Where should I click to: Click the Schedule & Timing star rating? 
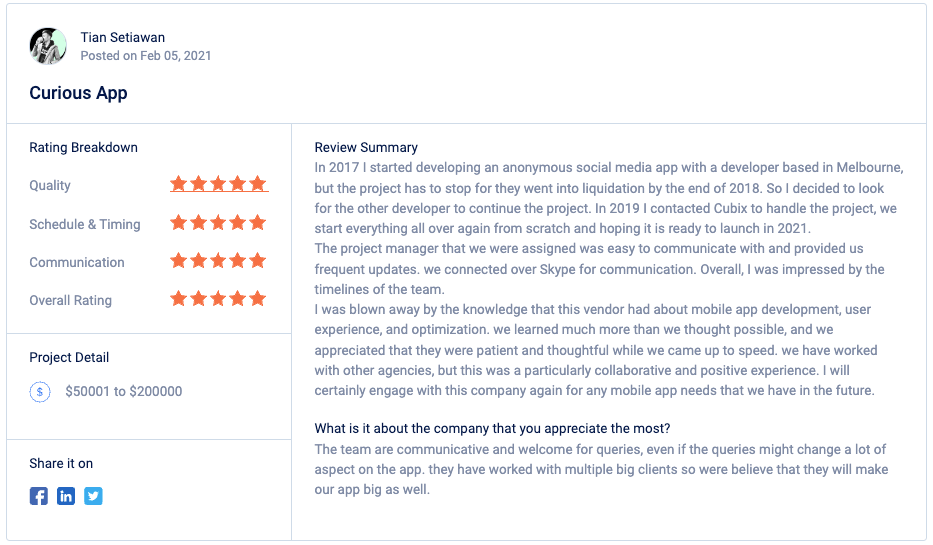tap(218, 223)
